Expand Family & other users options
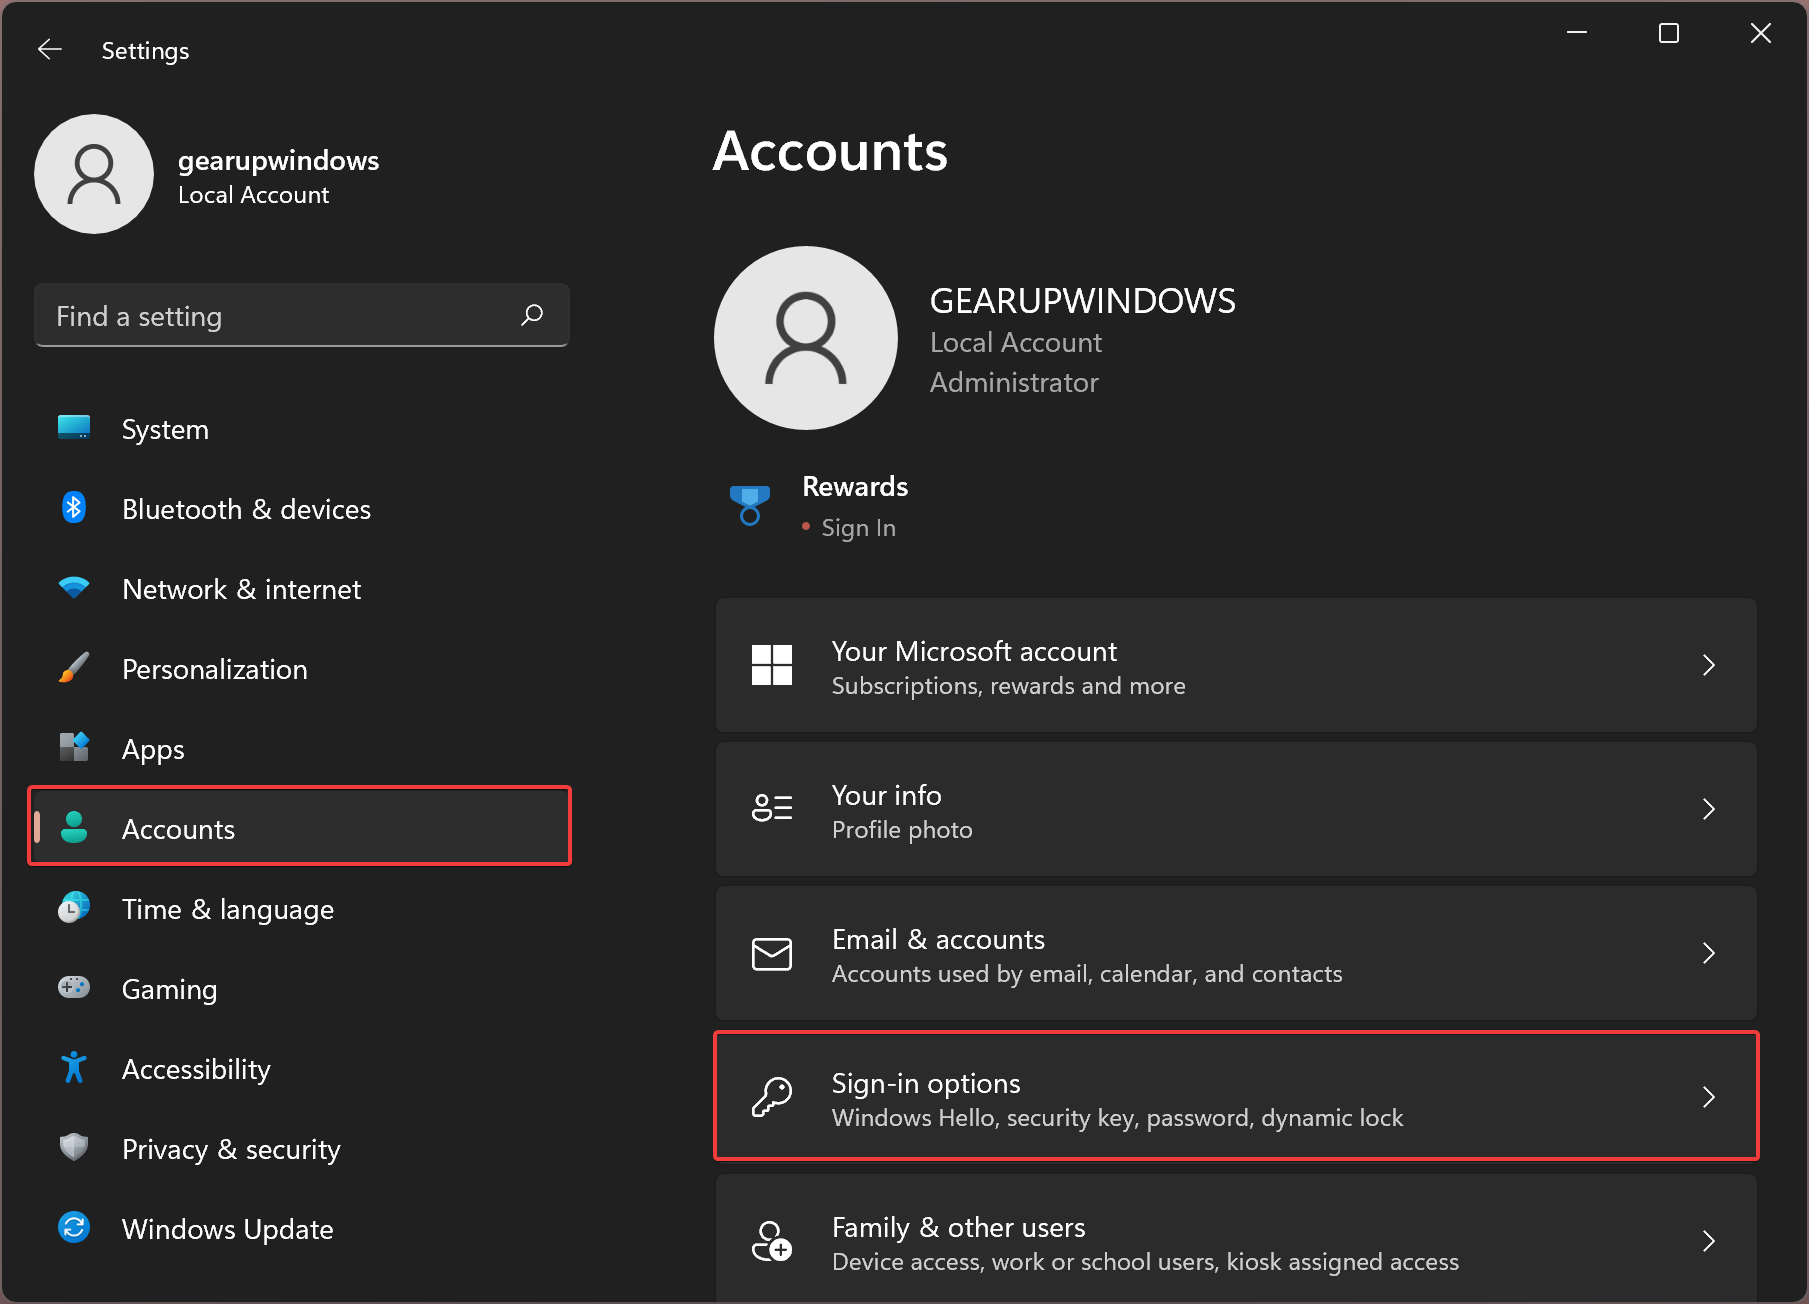1809x1304 pixels. point(1235,1242)
